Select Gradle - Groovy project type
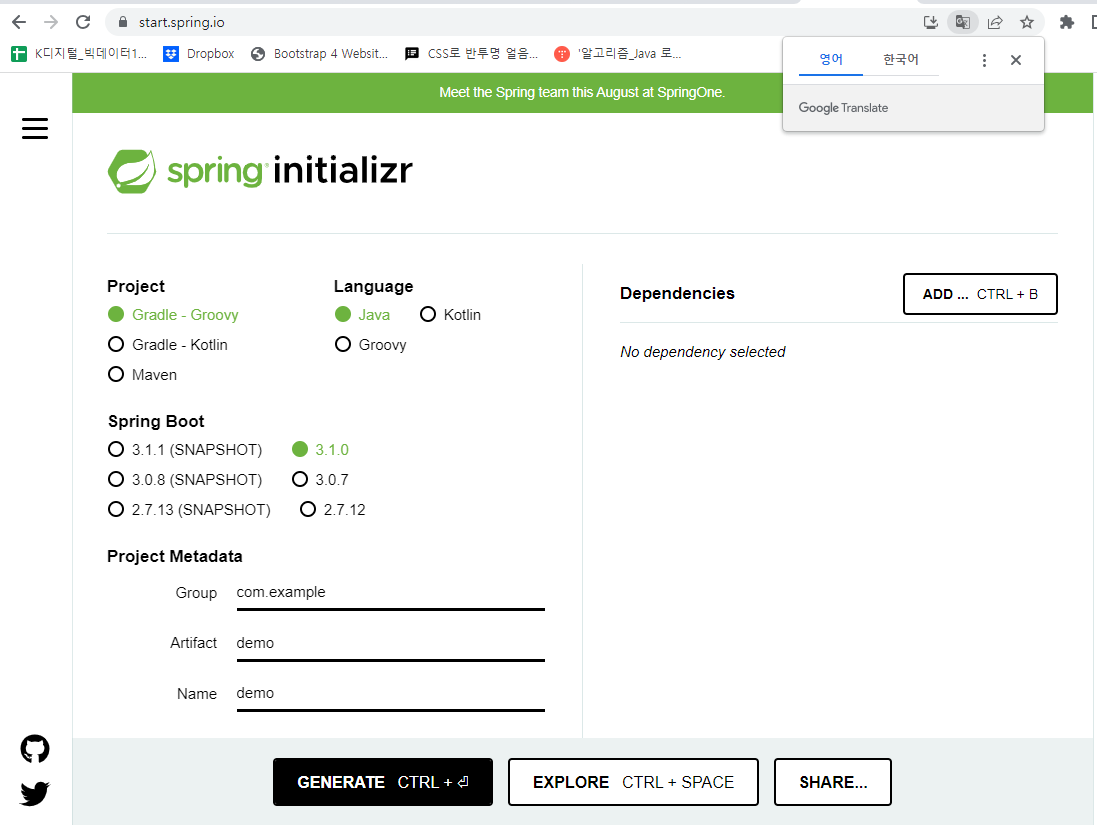 coord(174,315)
